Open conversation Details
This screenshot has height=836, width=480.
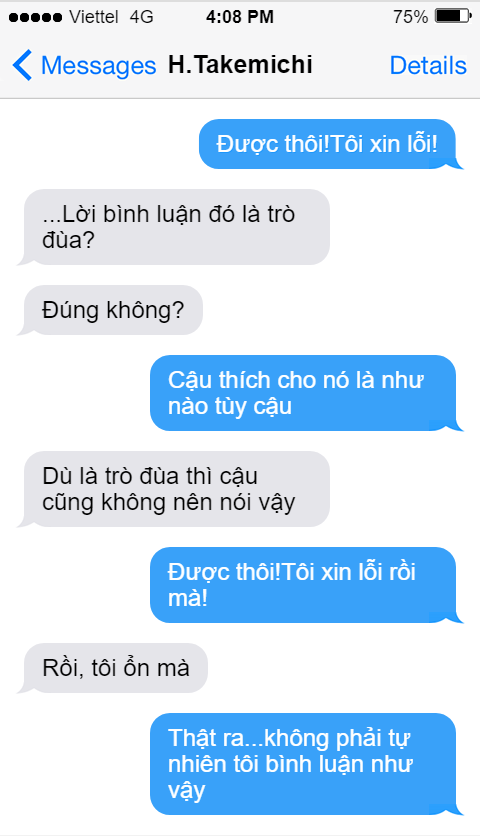coord(428,66)
